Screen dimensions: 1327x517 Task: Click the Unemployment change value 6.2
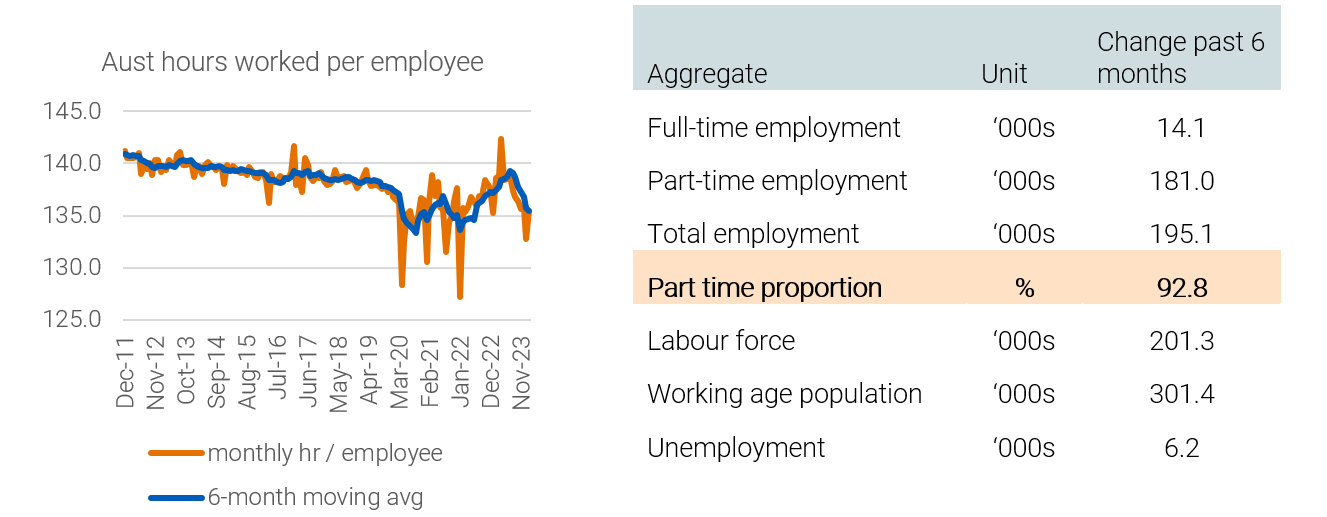tap(1181, 447)
